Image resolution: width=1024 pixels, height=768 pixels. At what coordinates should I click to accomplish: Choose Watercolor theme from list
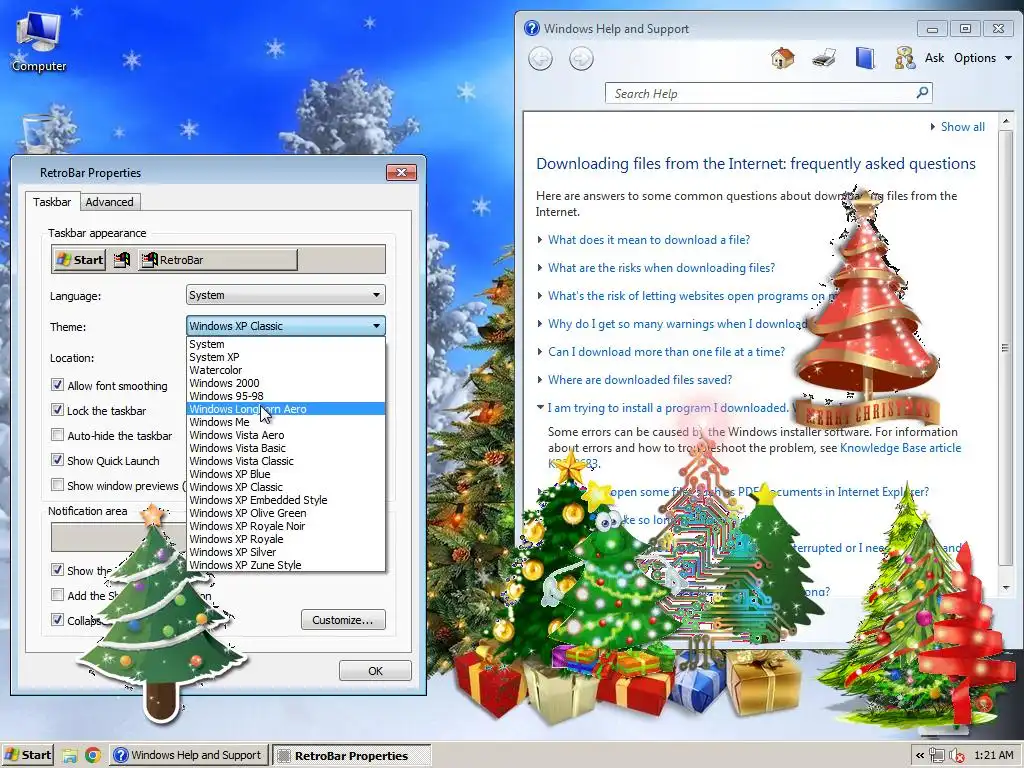tap(286, 370)
